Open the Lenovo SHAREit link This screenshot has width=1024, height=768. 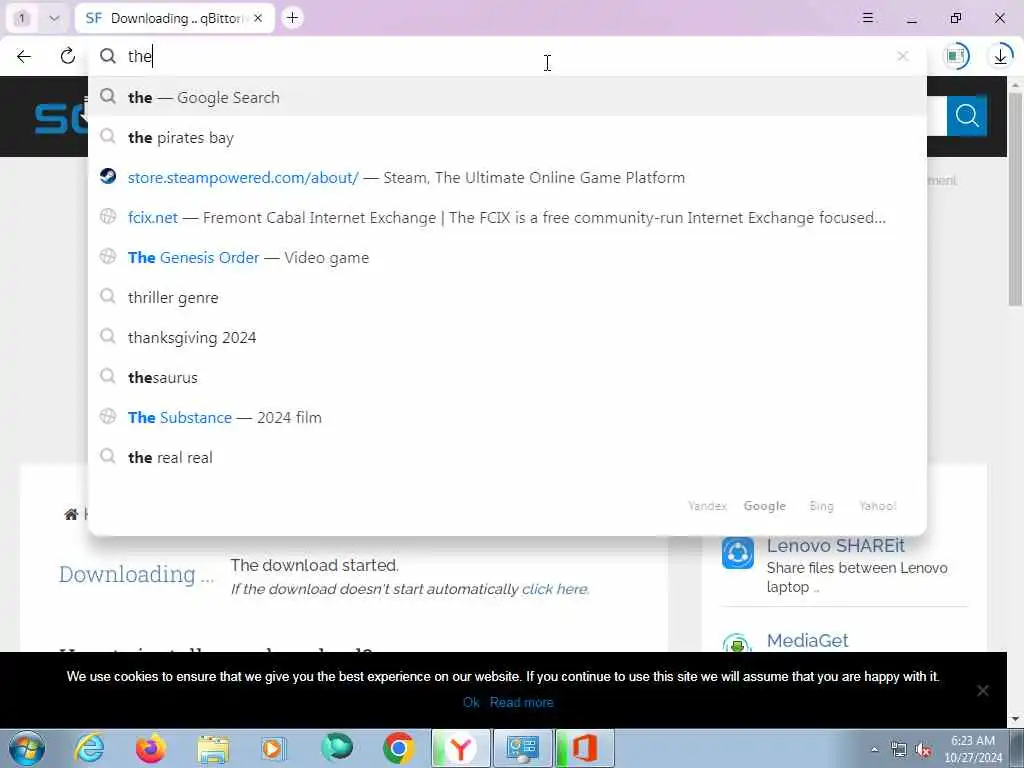tap(835, 545)
